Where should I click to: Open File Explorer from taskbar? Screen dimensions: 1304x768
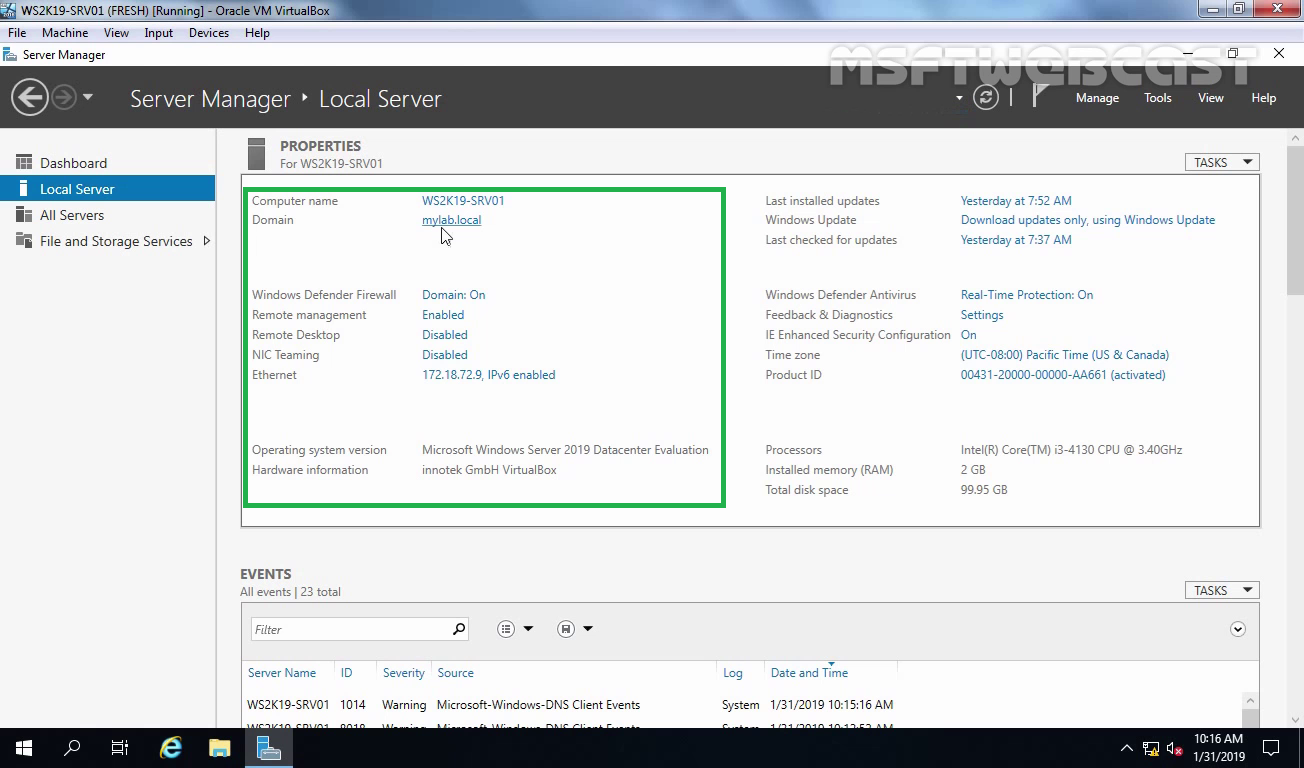[x=220, y=748]
